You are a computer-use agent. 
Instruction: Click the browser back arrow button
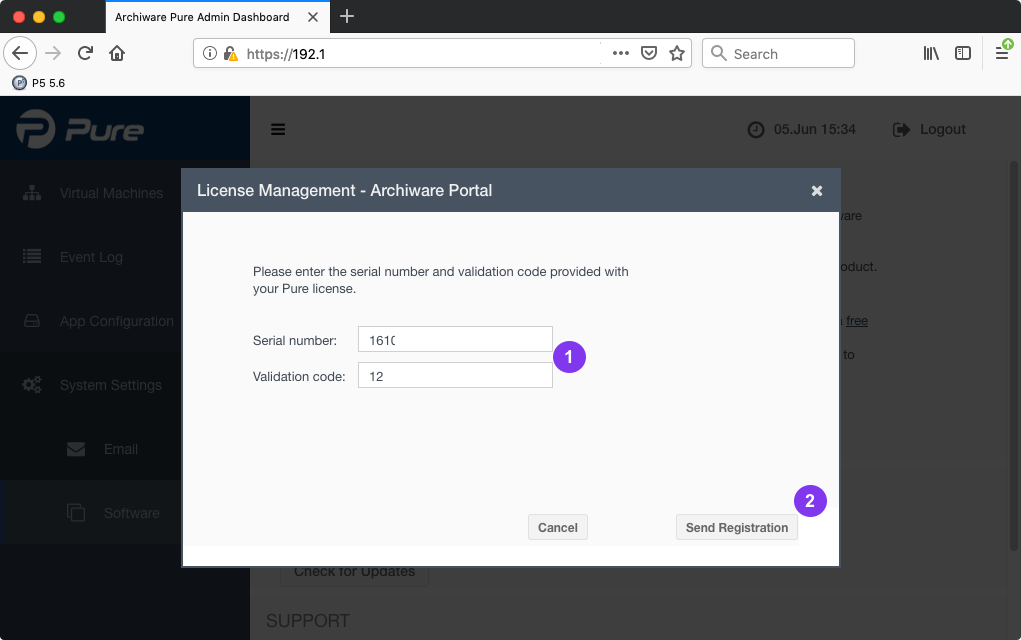pos(22,54)
